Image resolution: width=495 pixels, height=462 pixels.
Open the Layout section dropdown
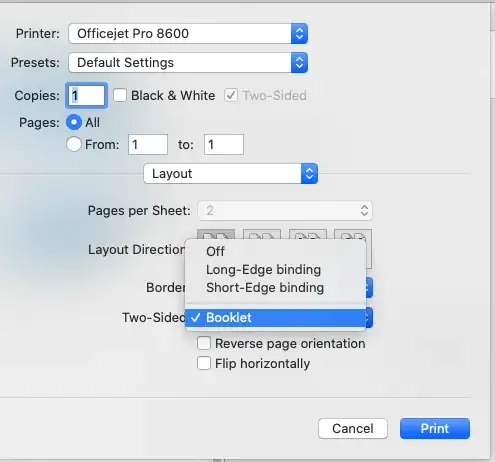pyautogui.click(x=231, y=174)
